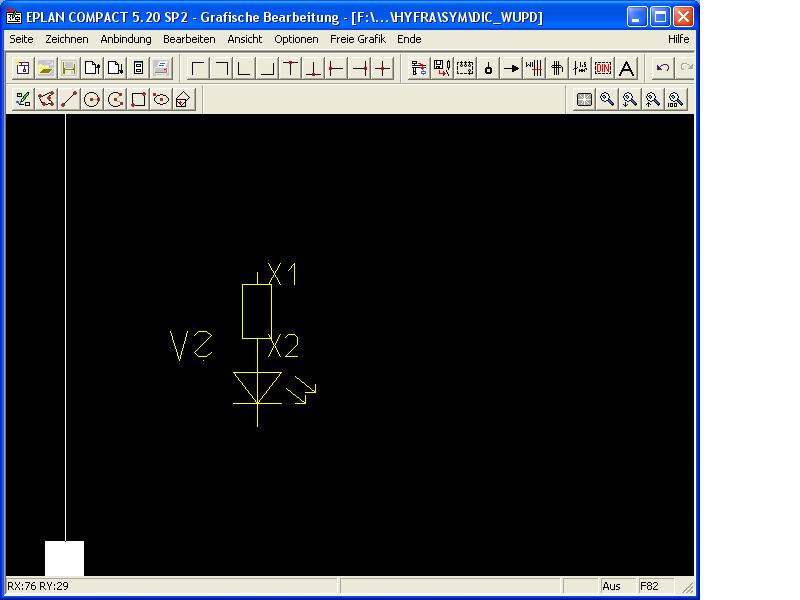Click the X1 connection label

283,274
